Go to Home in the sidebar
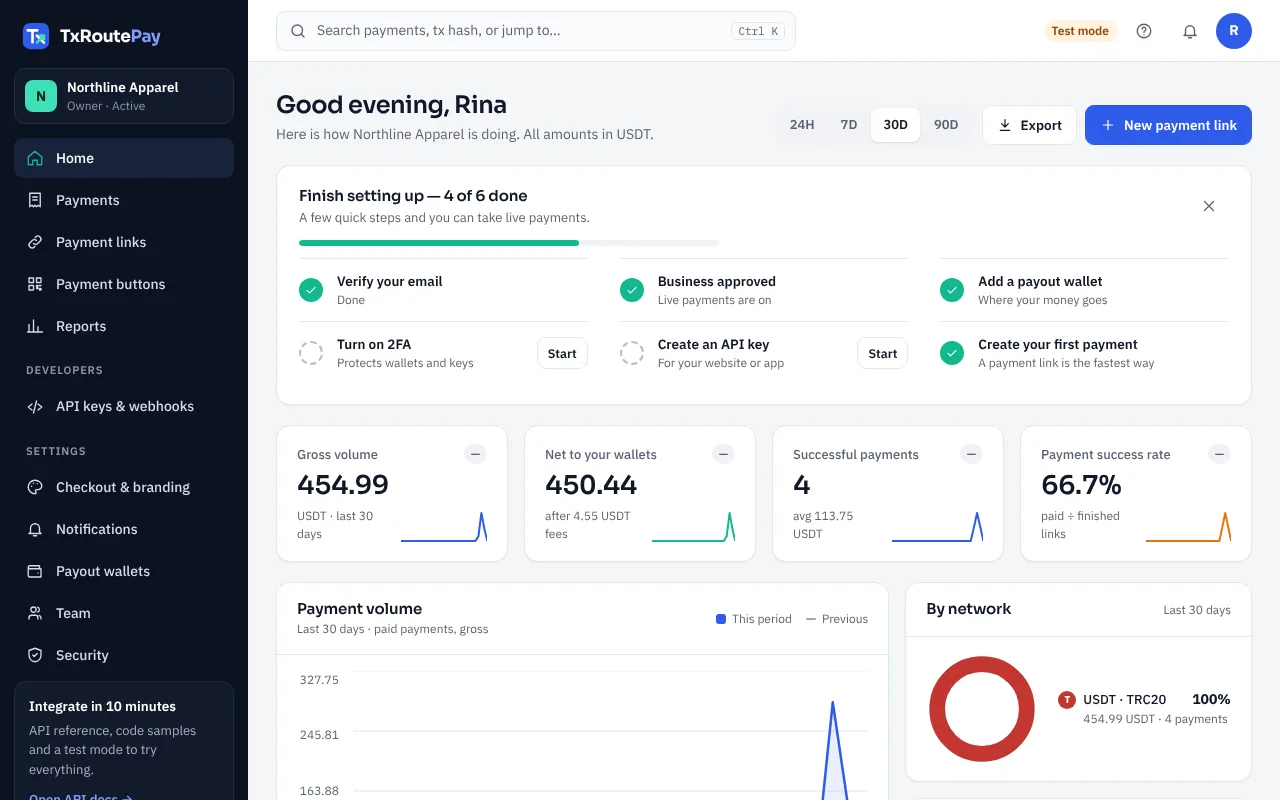Image resolution: width=1280 pixels, height=800 pixels. [124, 158]
